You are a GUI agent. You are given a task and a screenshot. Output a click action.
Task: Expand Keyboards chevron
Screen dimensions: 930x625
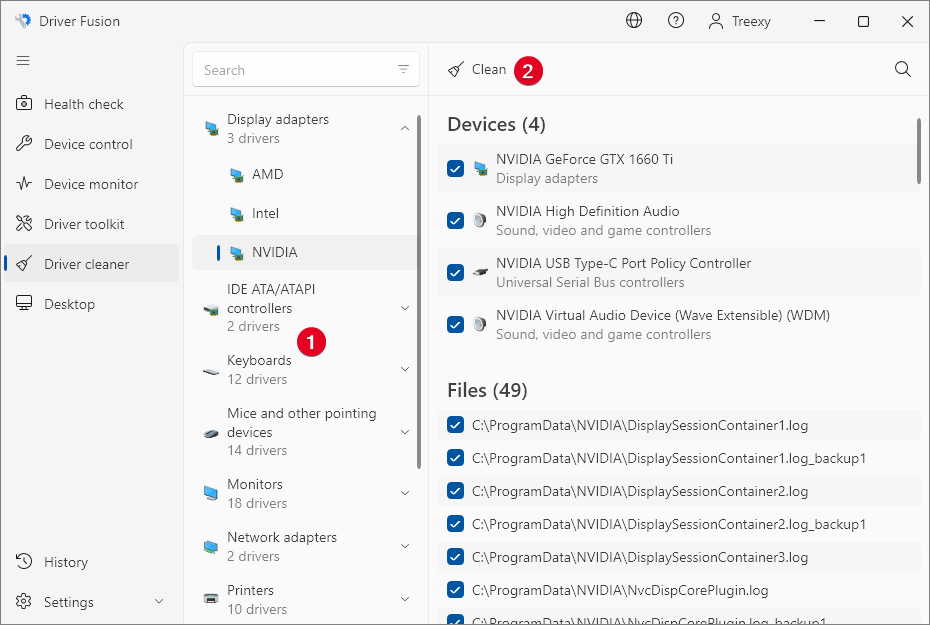[x=405, y=369]
